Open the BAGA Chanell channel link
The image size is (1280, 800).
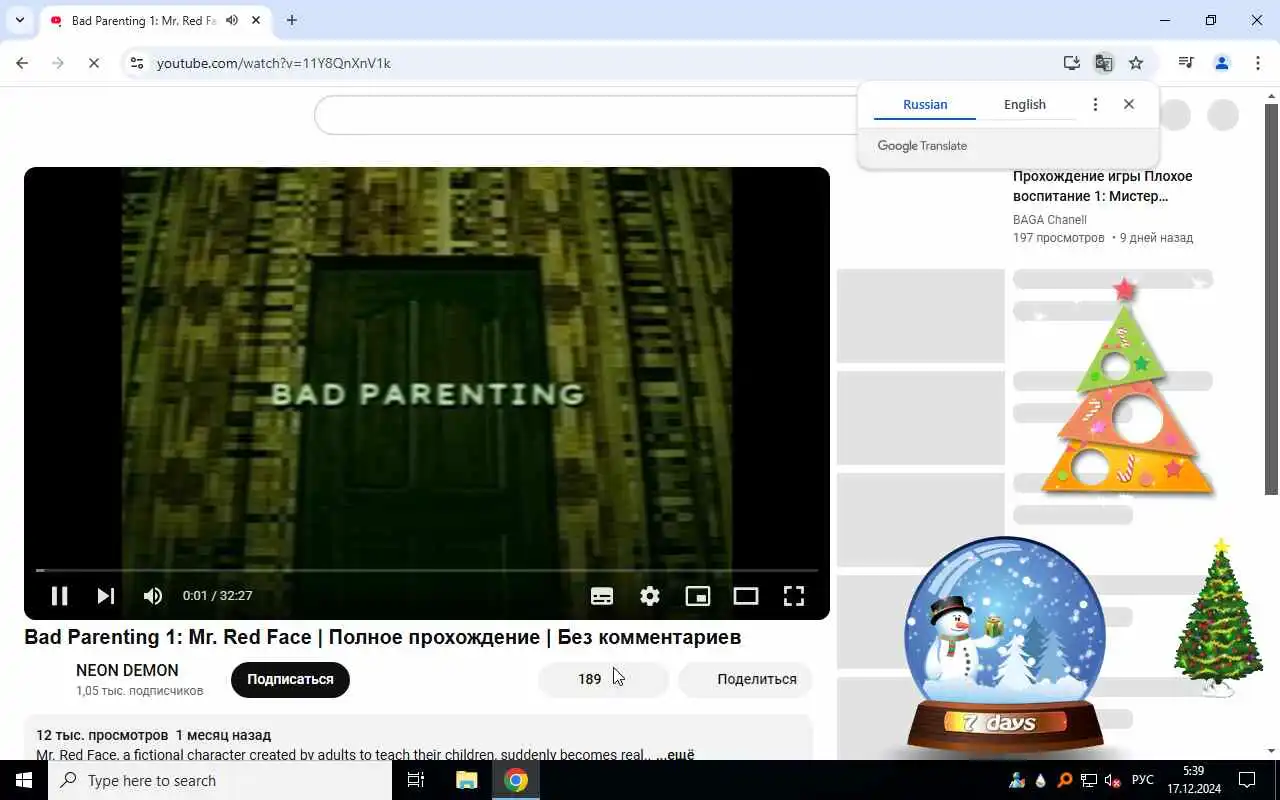pos(1049,220)
